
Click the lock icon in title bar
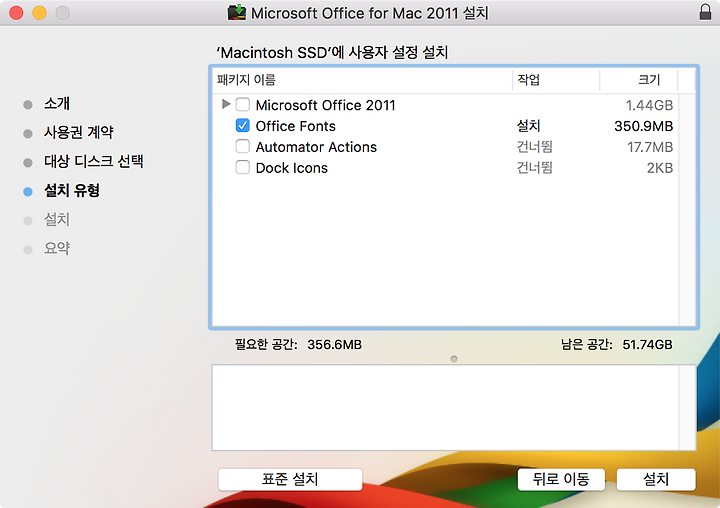(705, 12)
